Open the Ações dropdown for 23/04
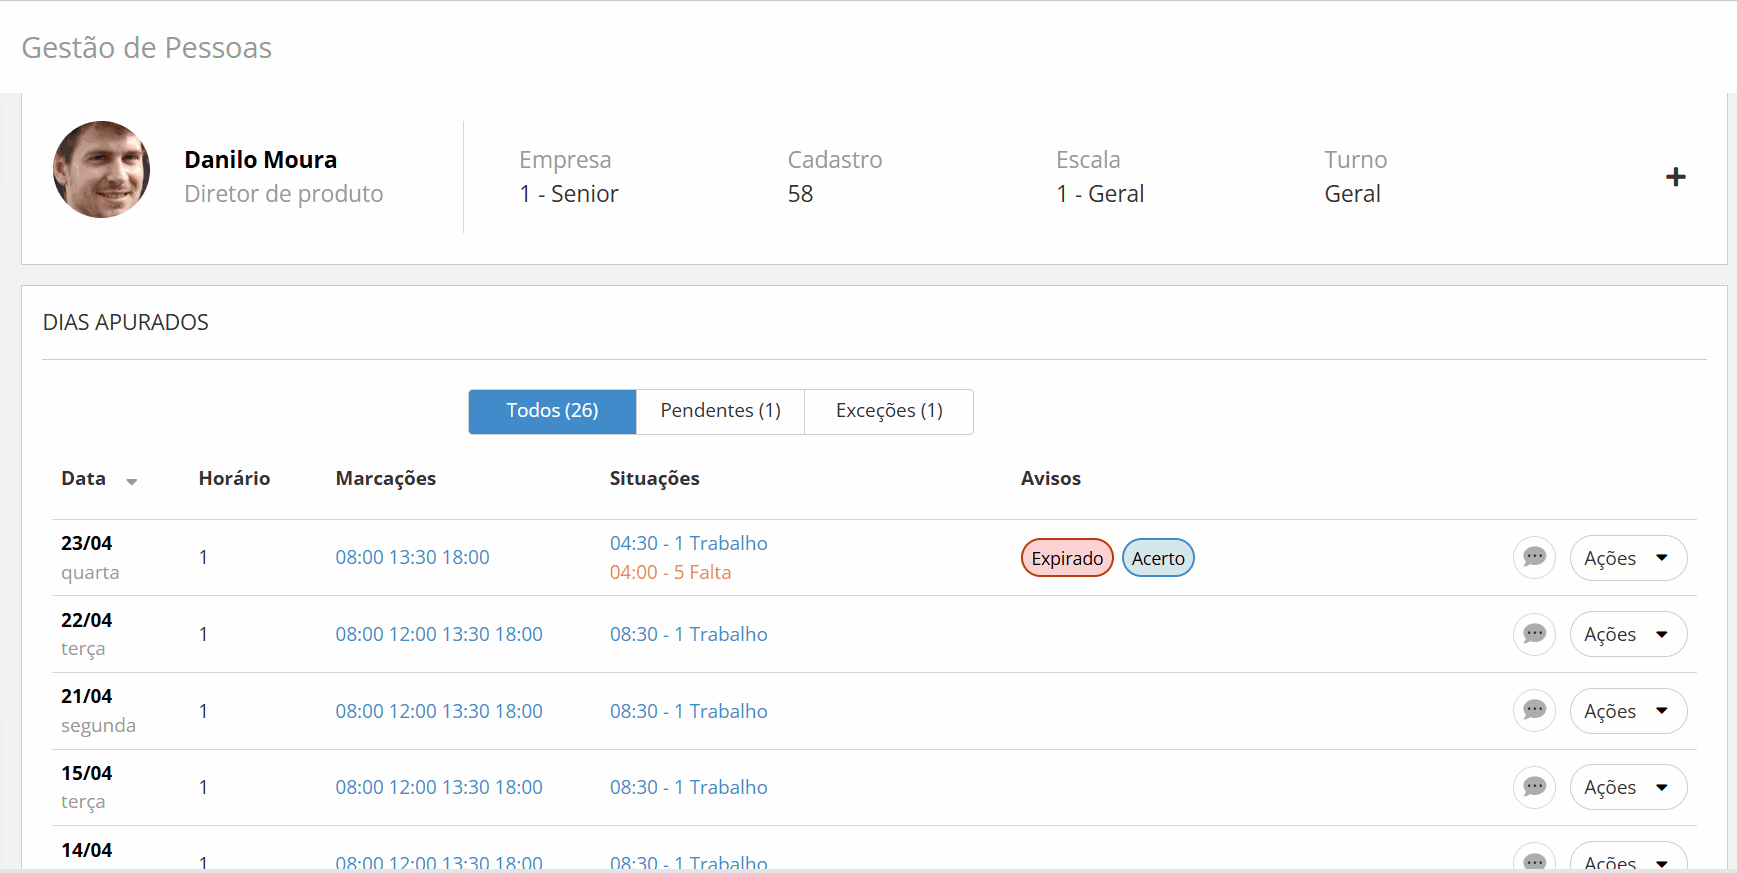1737x873 pixels. coord(1628,558)
